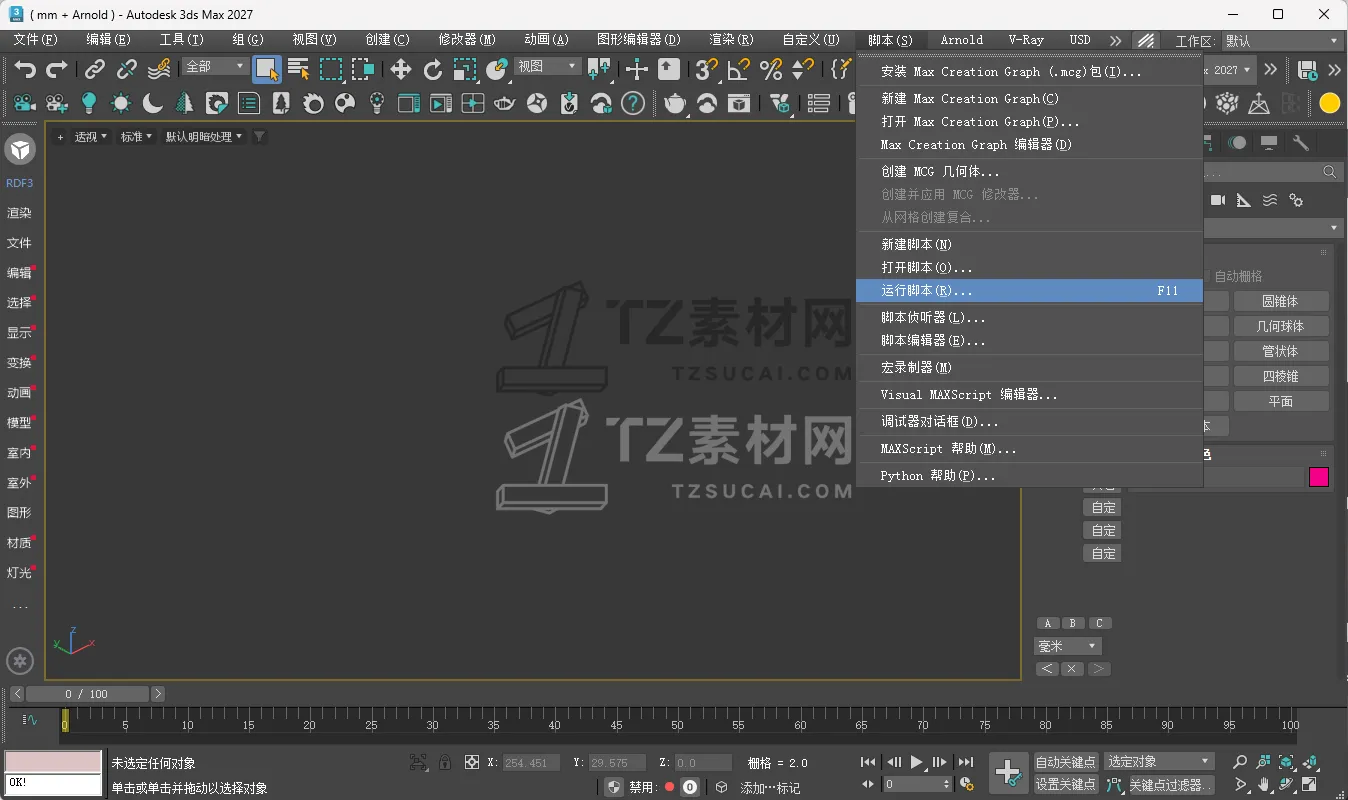Click the 圆锥体 primitive button
Viewport: 1348px width, 800px height.
(1280, 301)
